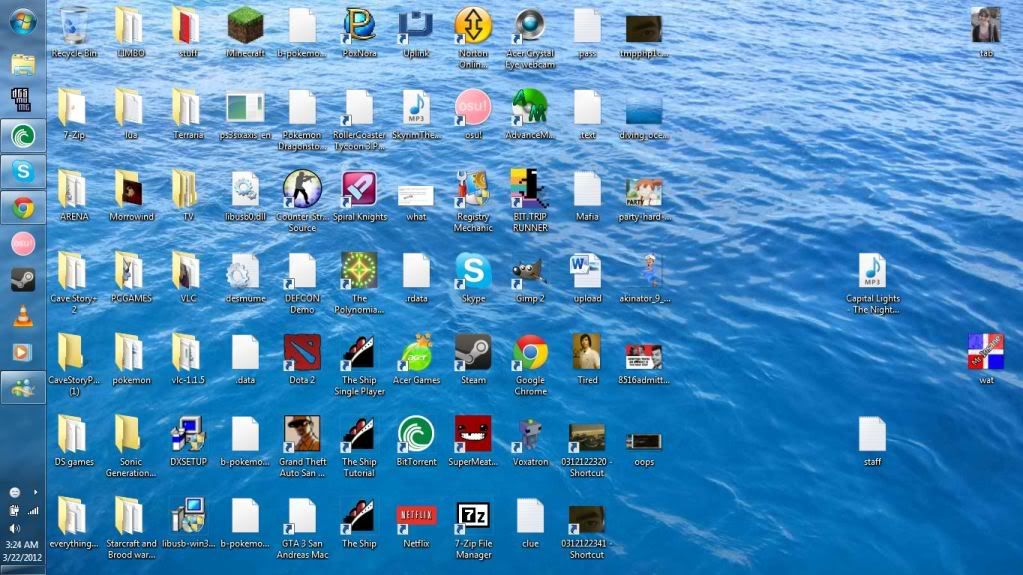1023x575 pixels.
Task: Select the Gimp 2 desktop shortcut
Action: click(530, 271)
